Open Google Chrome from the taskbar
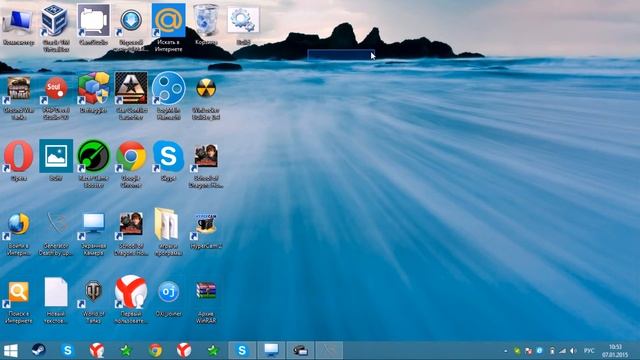Viewport: 640px width, 360px height. point(155,350)
